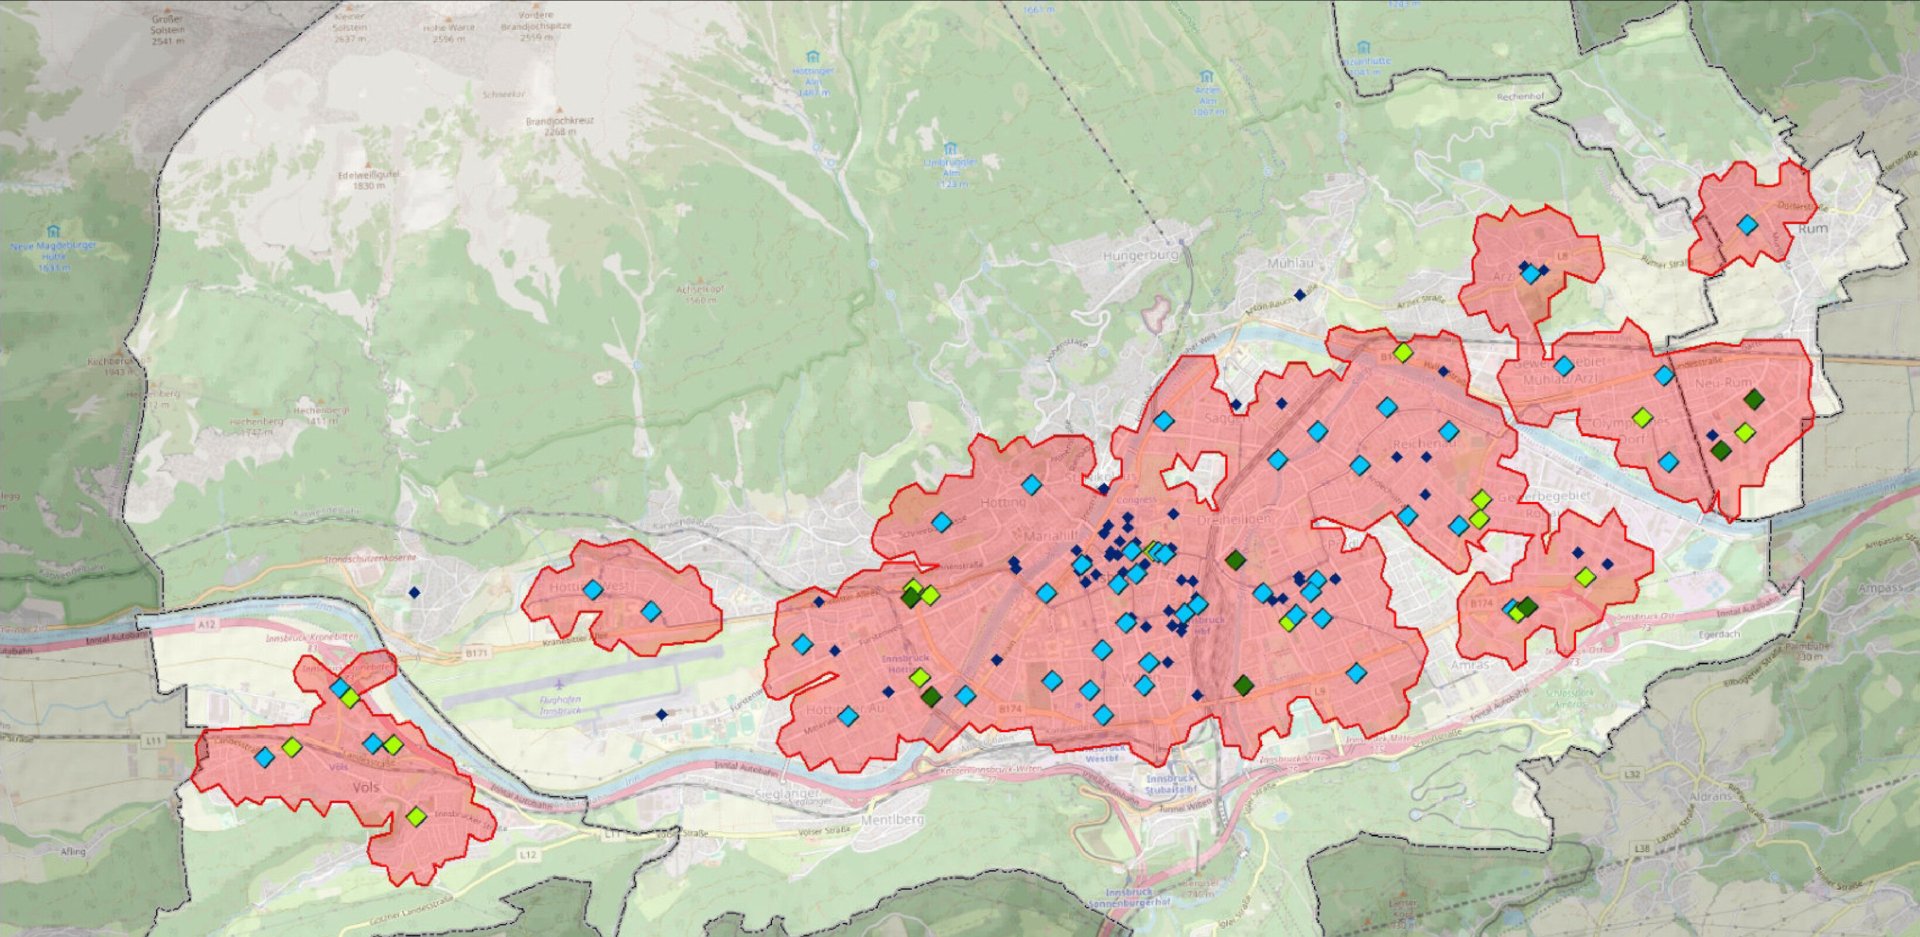Click the Flughafen Innsbruck airport label

click(x=560, y=705)
